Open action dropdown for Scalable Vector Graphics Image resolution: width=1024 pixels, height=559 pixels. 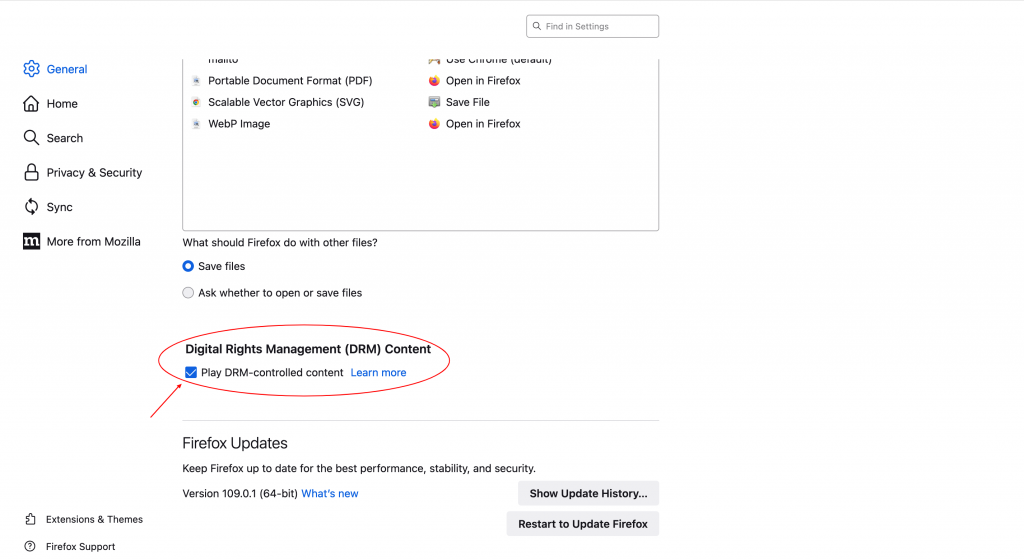point(467,102)
